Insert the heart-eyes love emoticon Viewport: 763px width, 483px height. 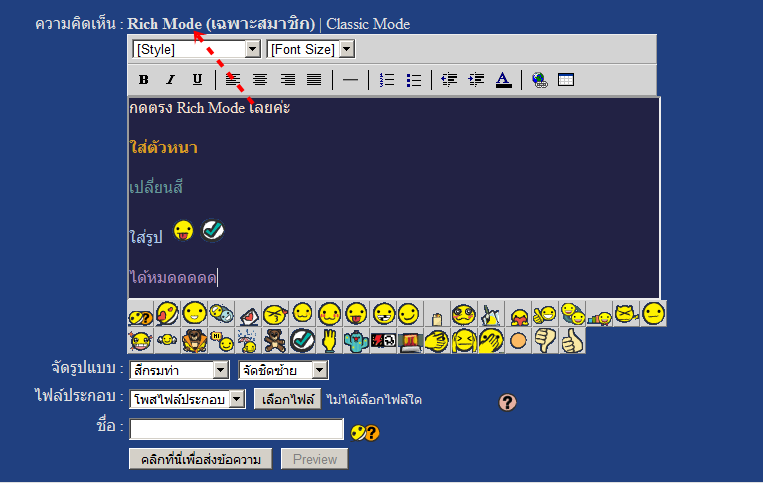tap(167, 314)
